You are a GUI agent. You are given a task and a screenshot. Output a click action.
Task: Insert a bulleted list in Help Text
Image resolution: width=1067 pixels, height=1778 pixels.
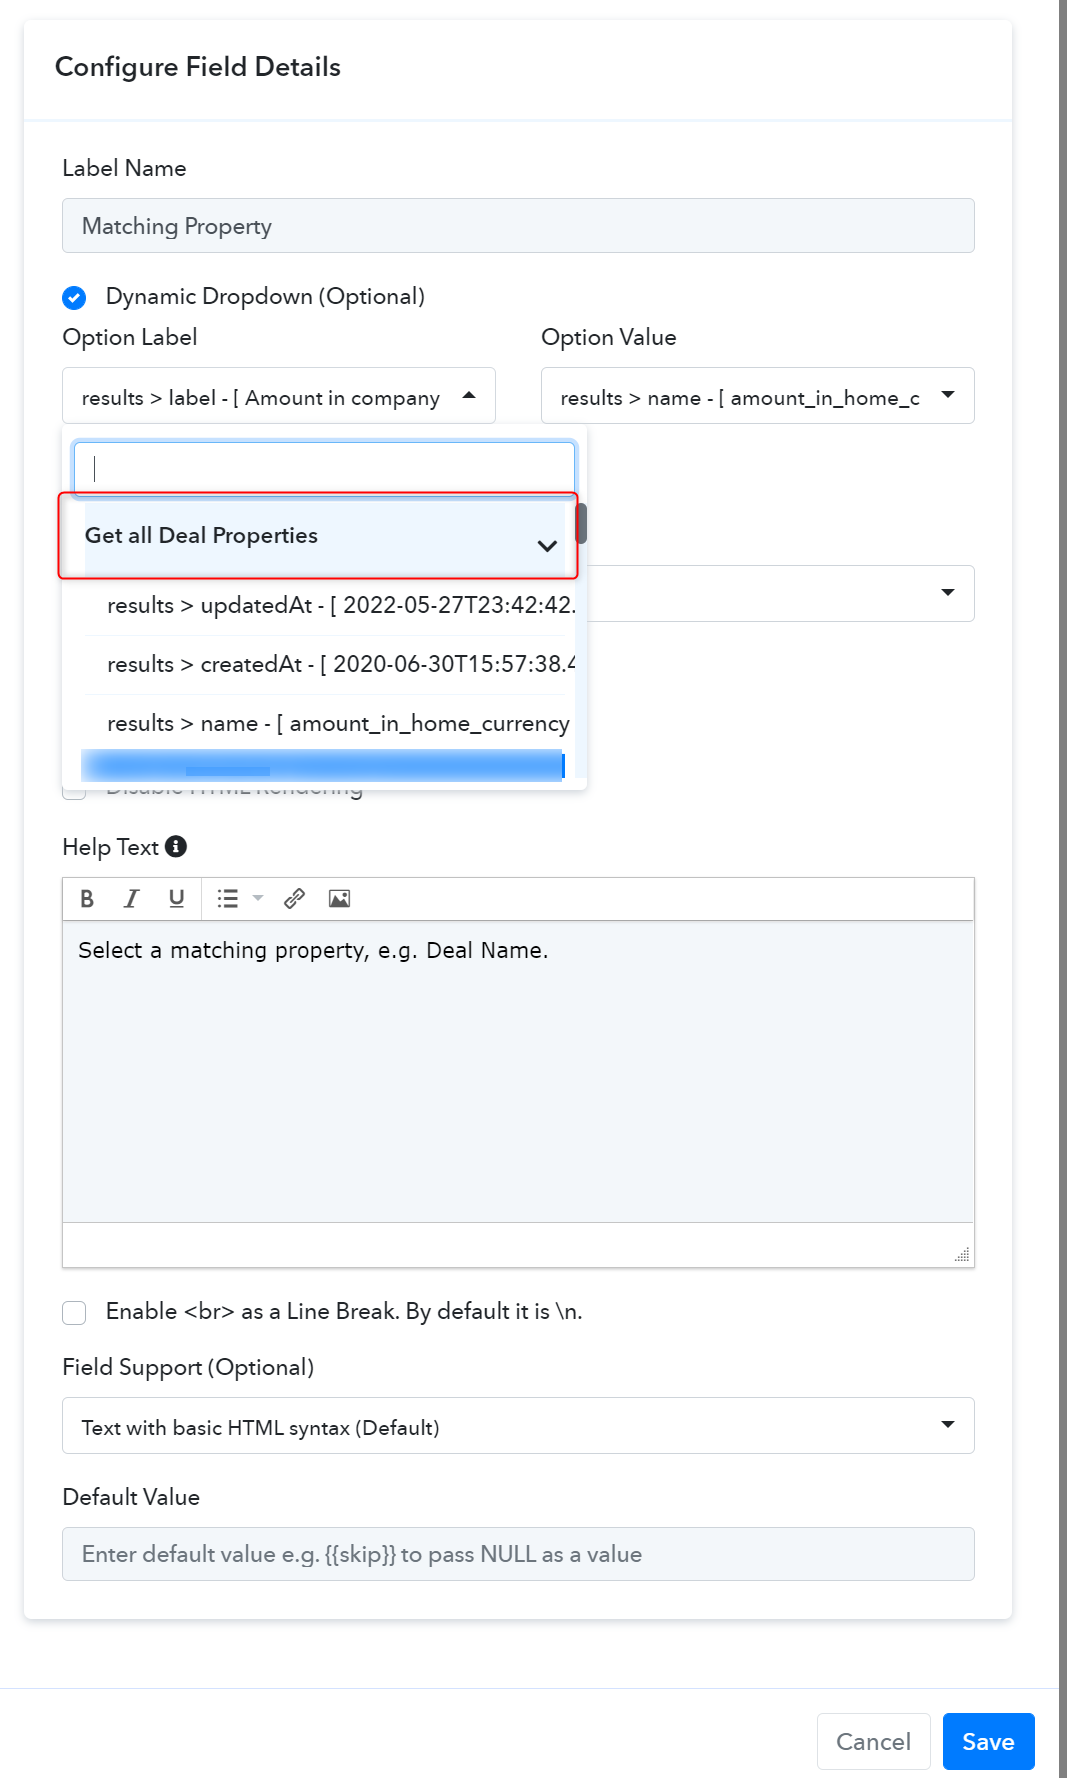(228, 899)
